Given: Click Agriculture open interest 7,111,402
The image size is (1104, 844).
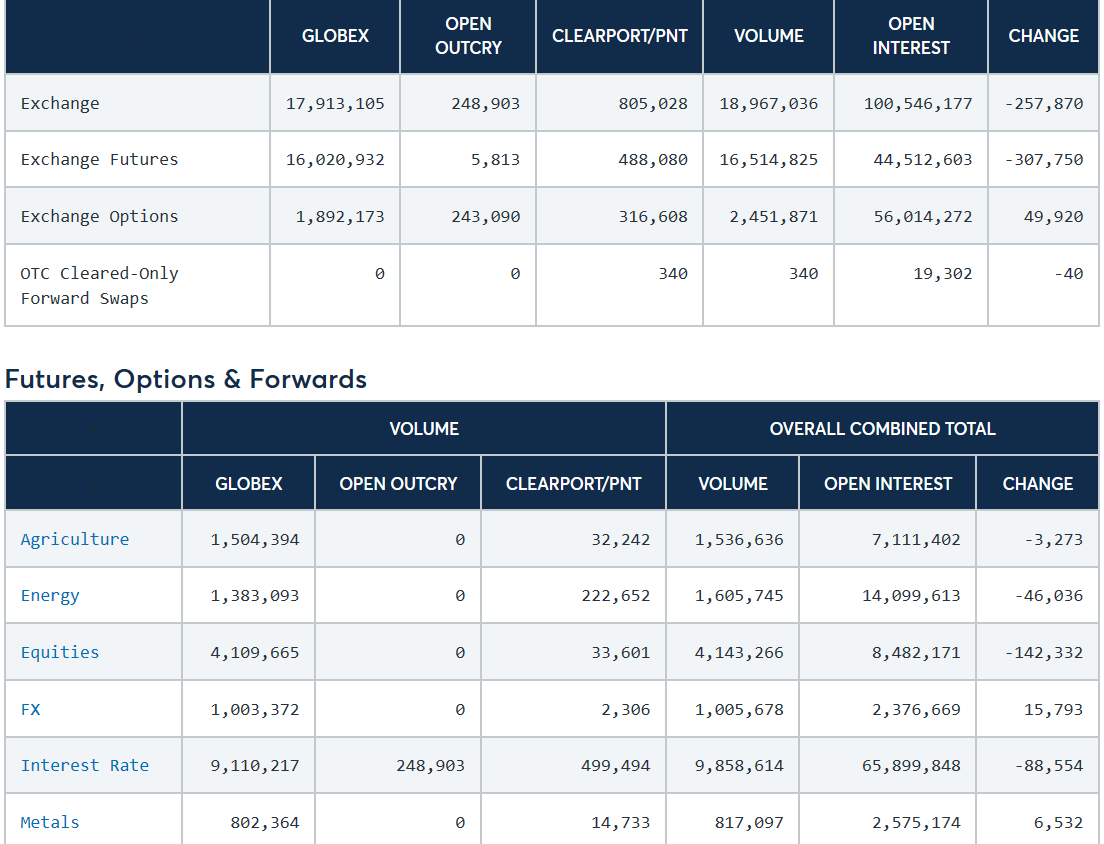Looking at the screenshot, I should 916,540.
